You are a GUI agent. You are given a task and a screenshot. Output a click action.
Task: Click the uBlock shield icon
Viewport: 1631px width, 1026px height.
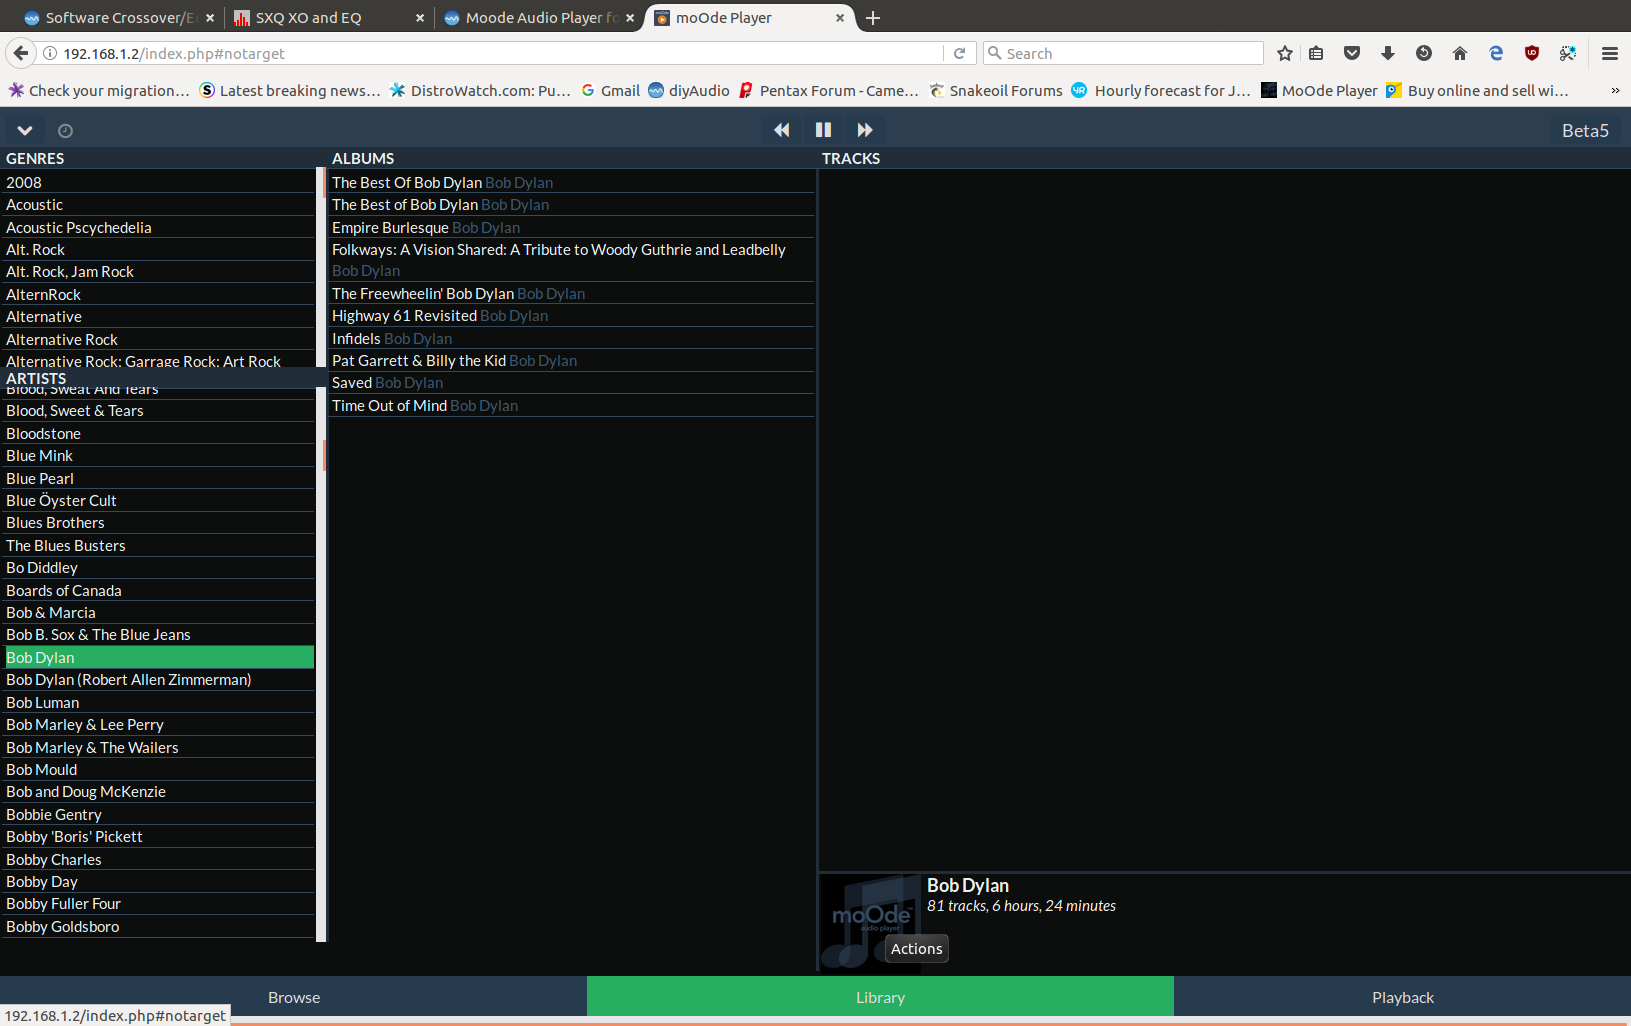tap(1532, 53)
